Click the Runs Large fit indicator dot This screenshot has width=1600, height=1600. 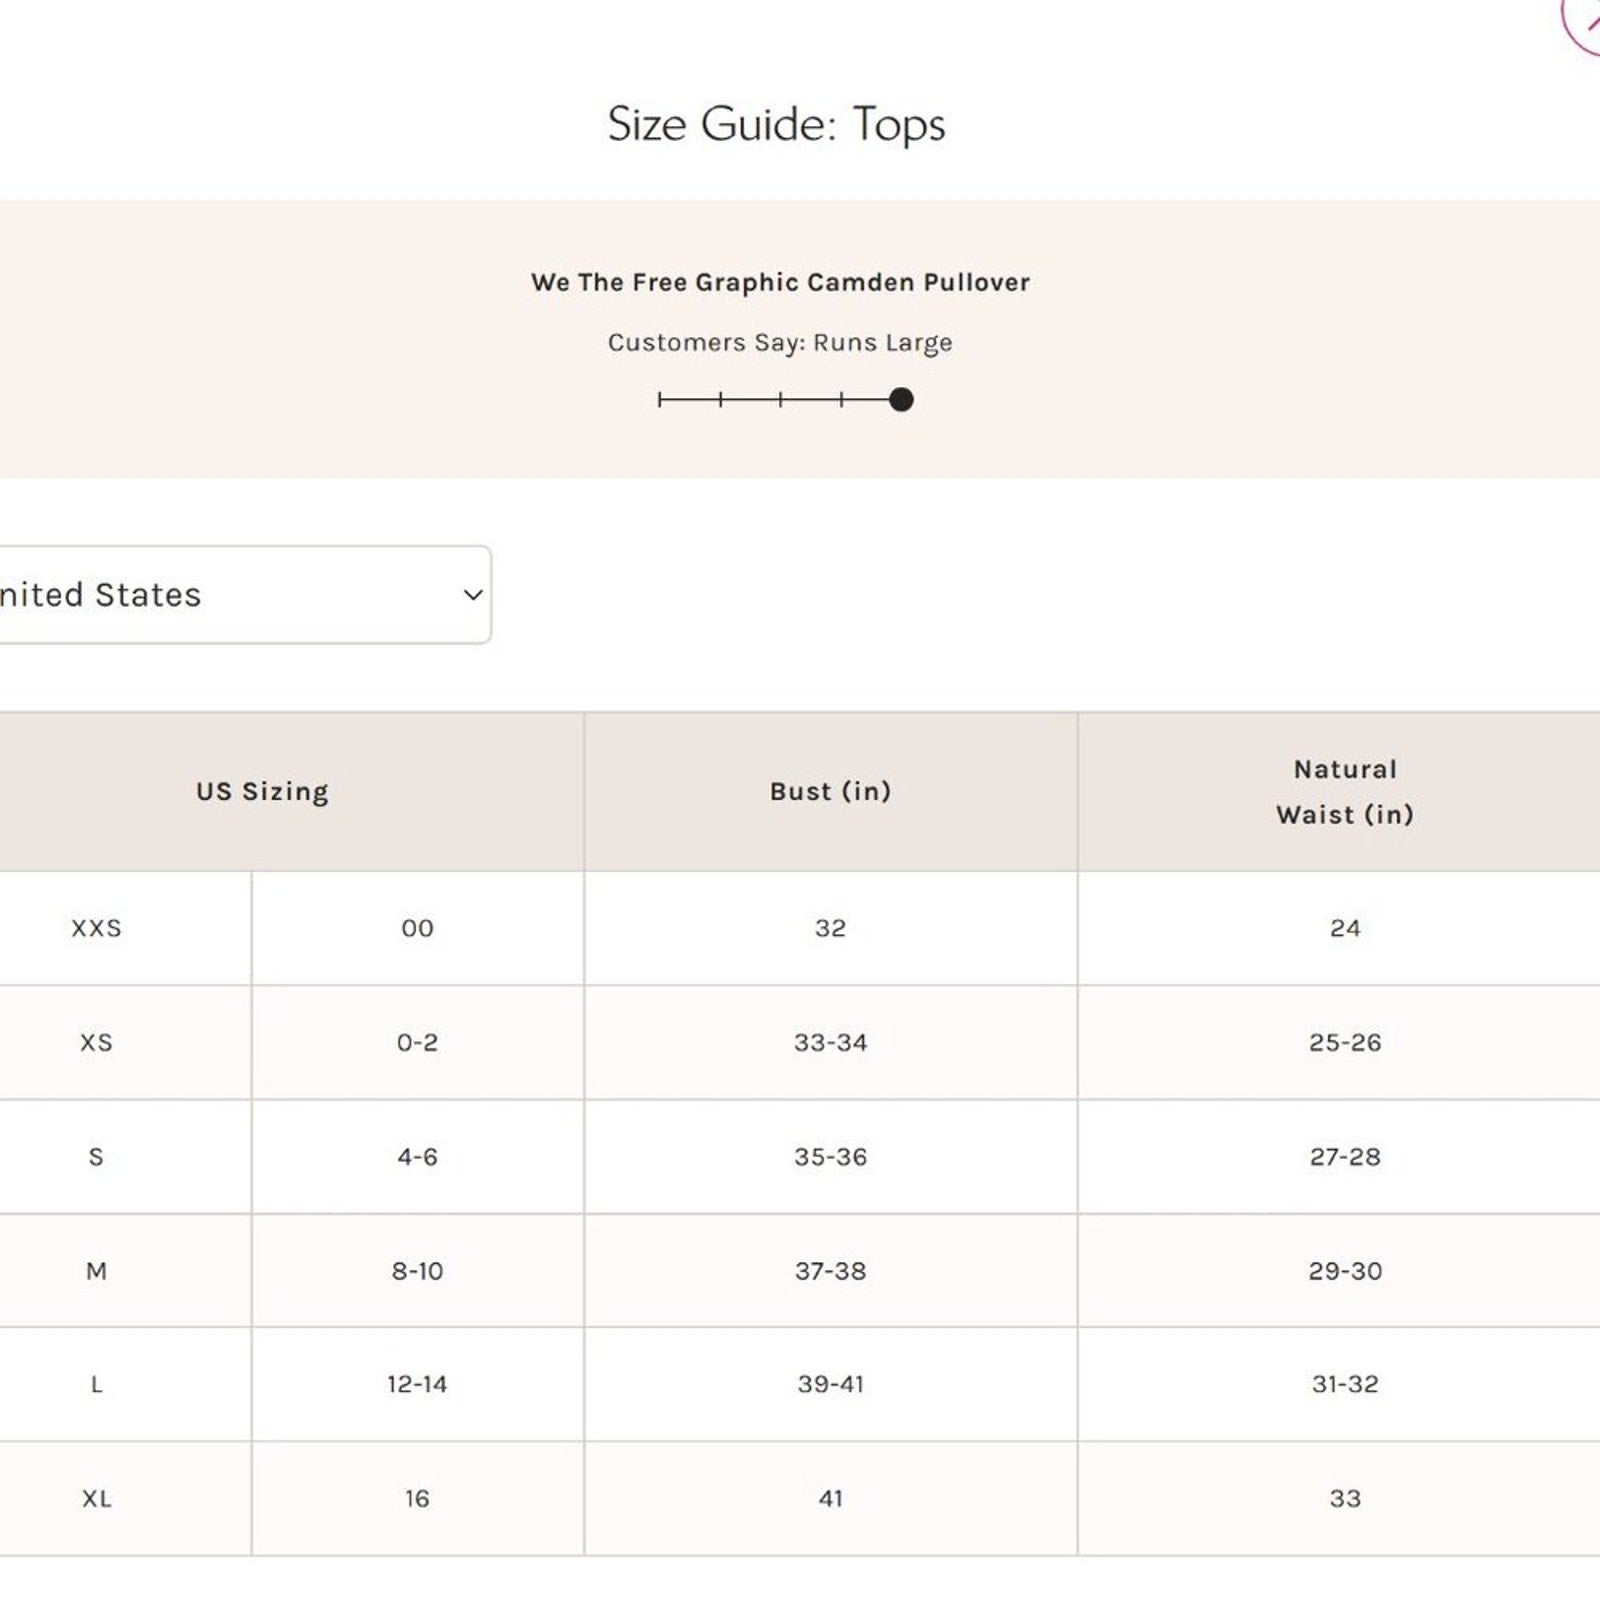pos(901,400)
